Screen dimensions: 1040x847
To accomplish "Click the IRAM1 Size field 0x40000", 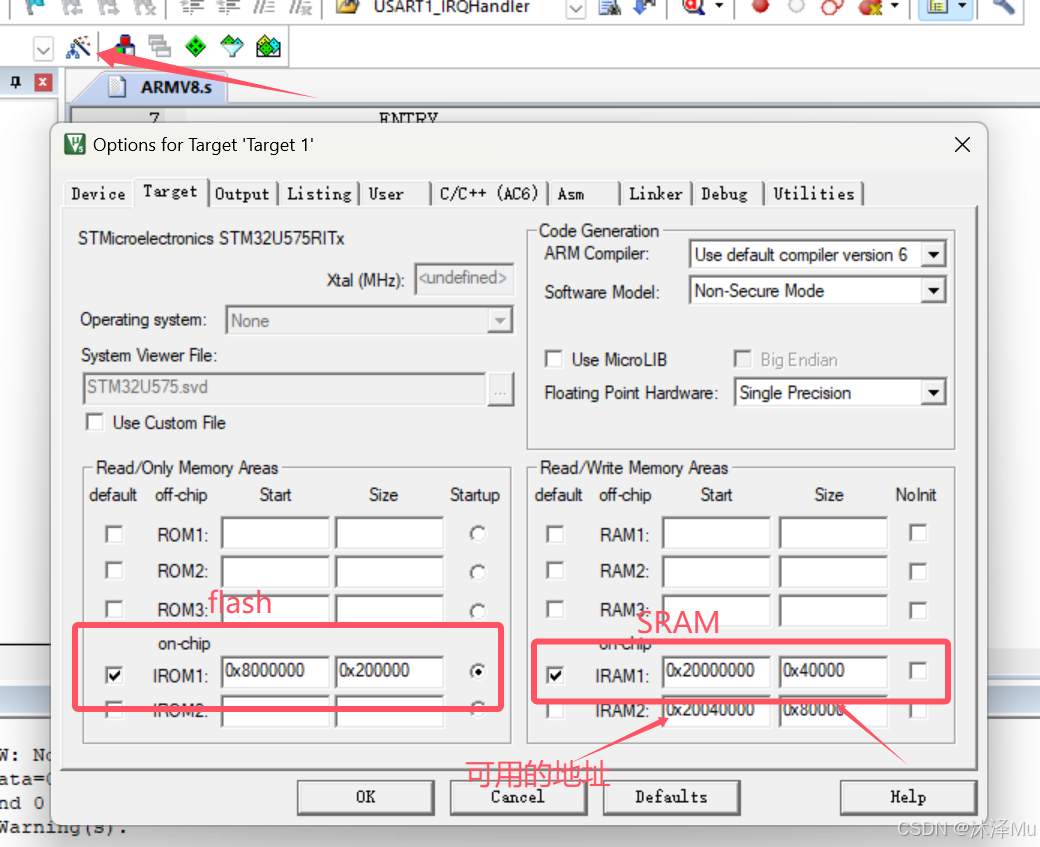I will point(833,672).
